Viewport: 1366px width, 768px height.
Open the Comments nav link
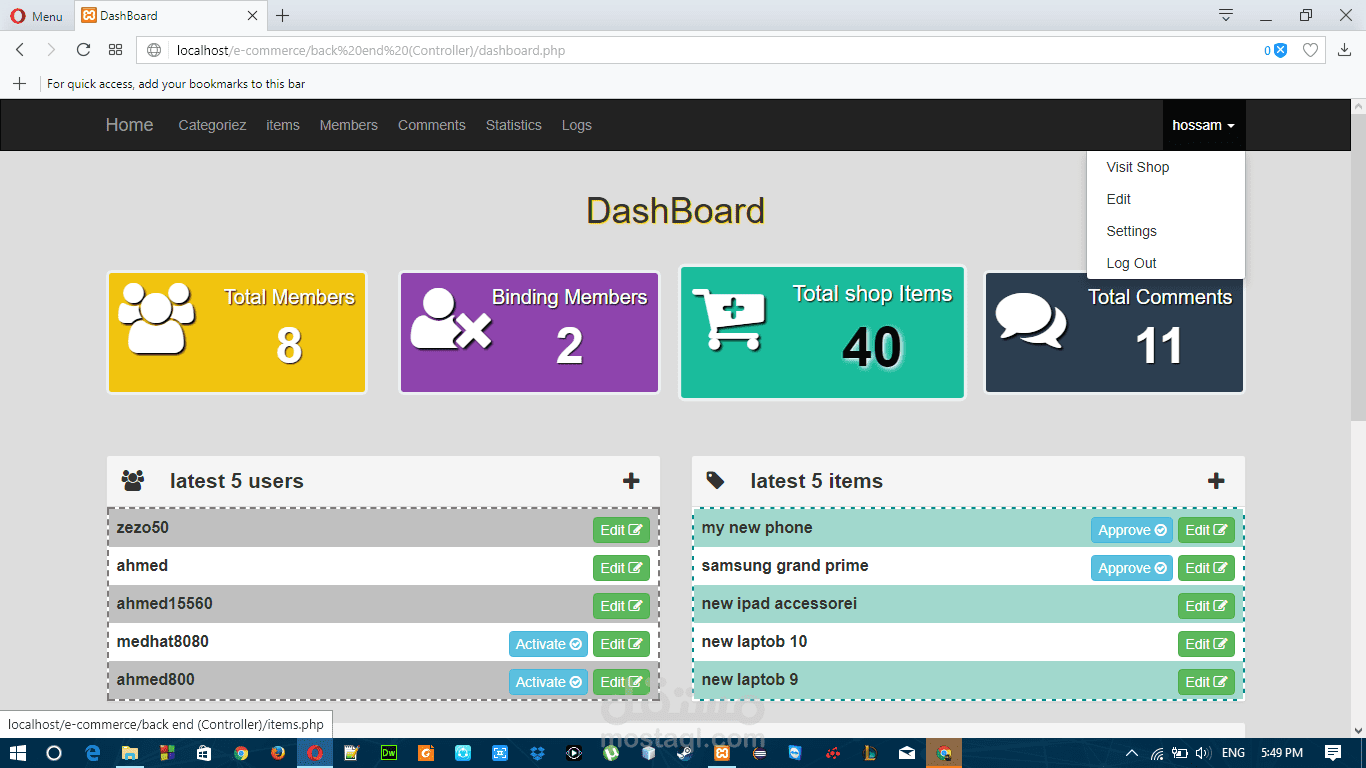[x=432, y=125]
